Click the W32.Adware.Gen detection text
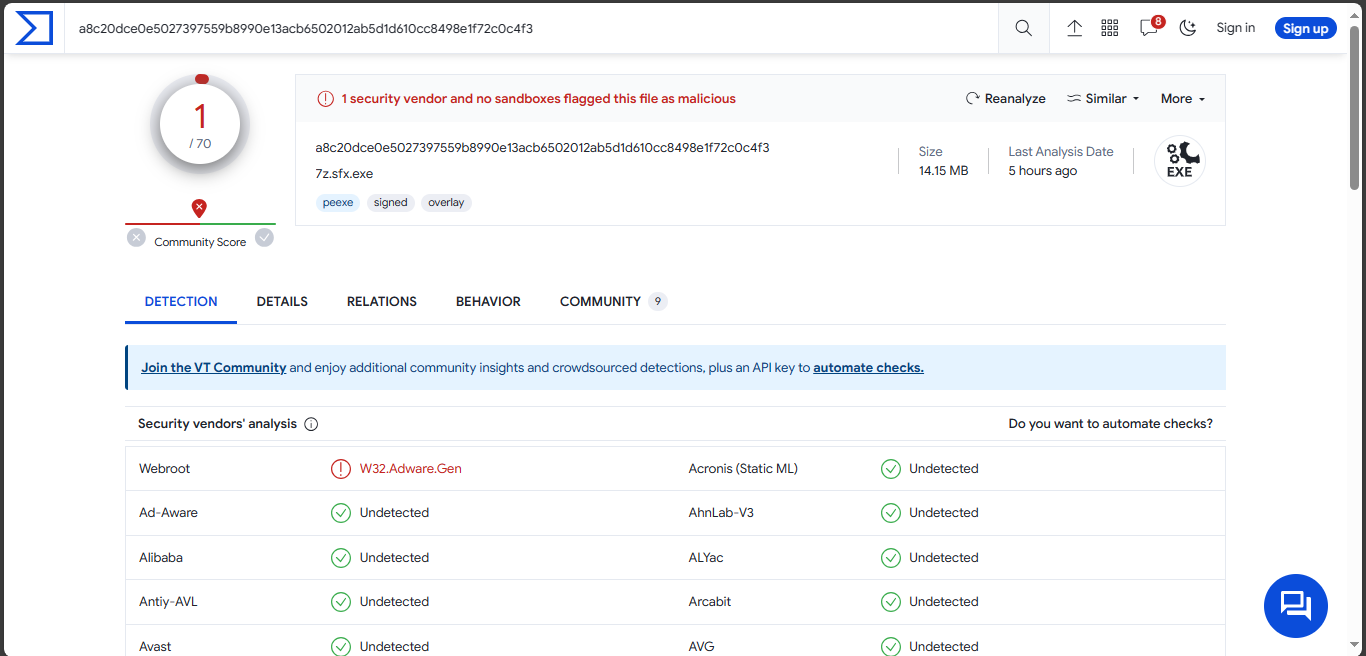The height and width of the screenshot is (656, 1366). coord(411,468)
